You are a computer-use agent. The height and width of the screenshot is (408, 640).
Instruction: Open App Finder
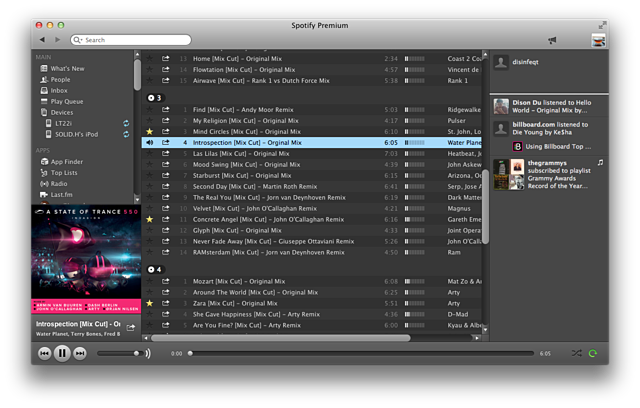click(x=62, y=162)
